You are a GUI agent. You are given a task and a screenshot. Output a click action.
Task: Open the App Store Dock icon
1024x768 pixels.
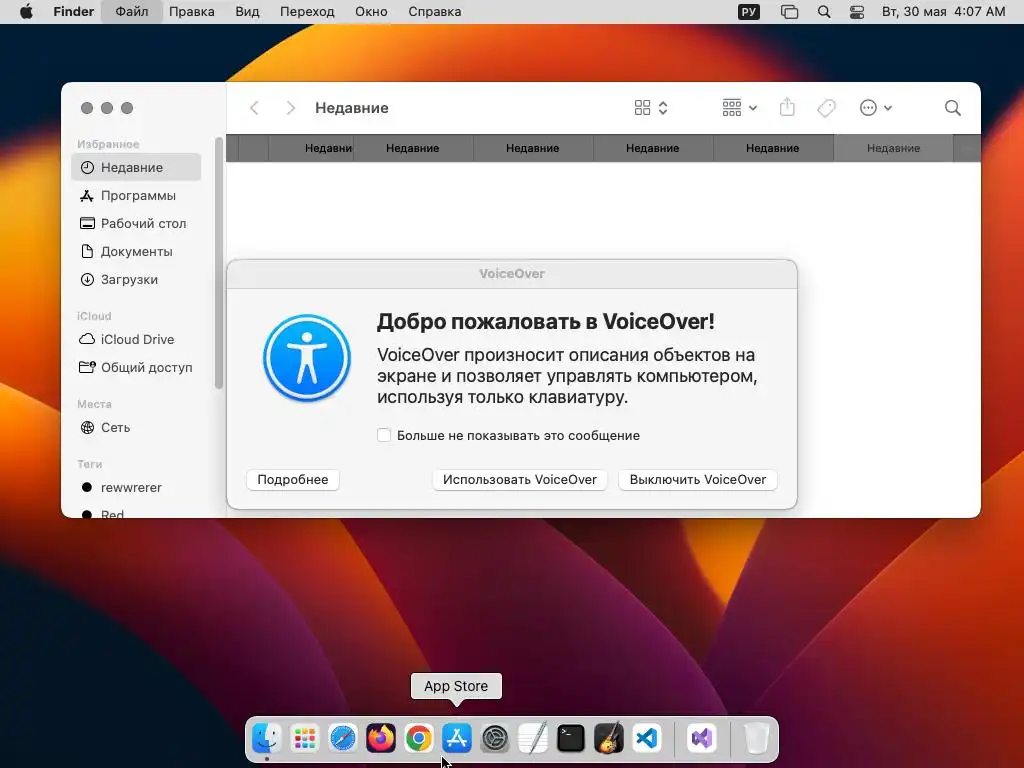pos(456,739)
